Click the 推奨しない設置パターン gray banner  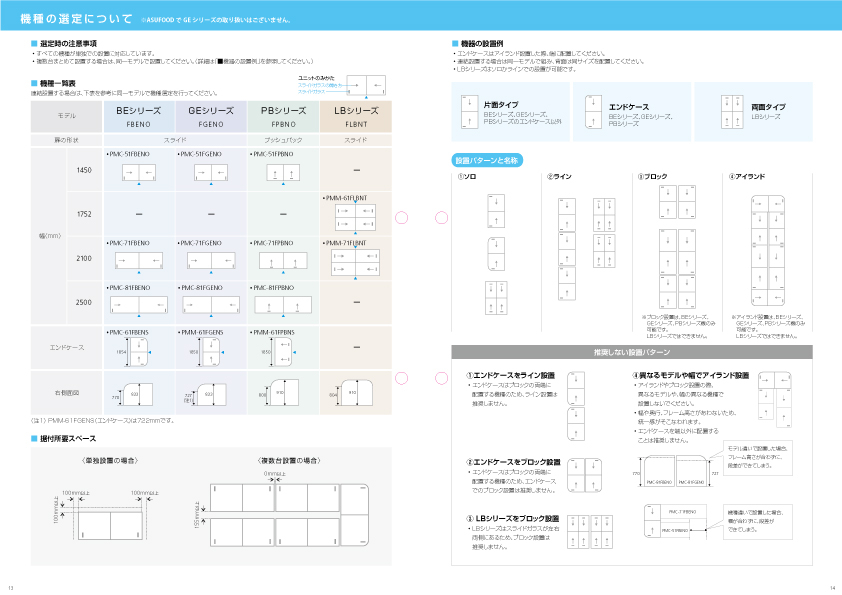coord(632,352)
